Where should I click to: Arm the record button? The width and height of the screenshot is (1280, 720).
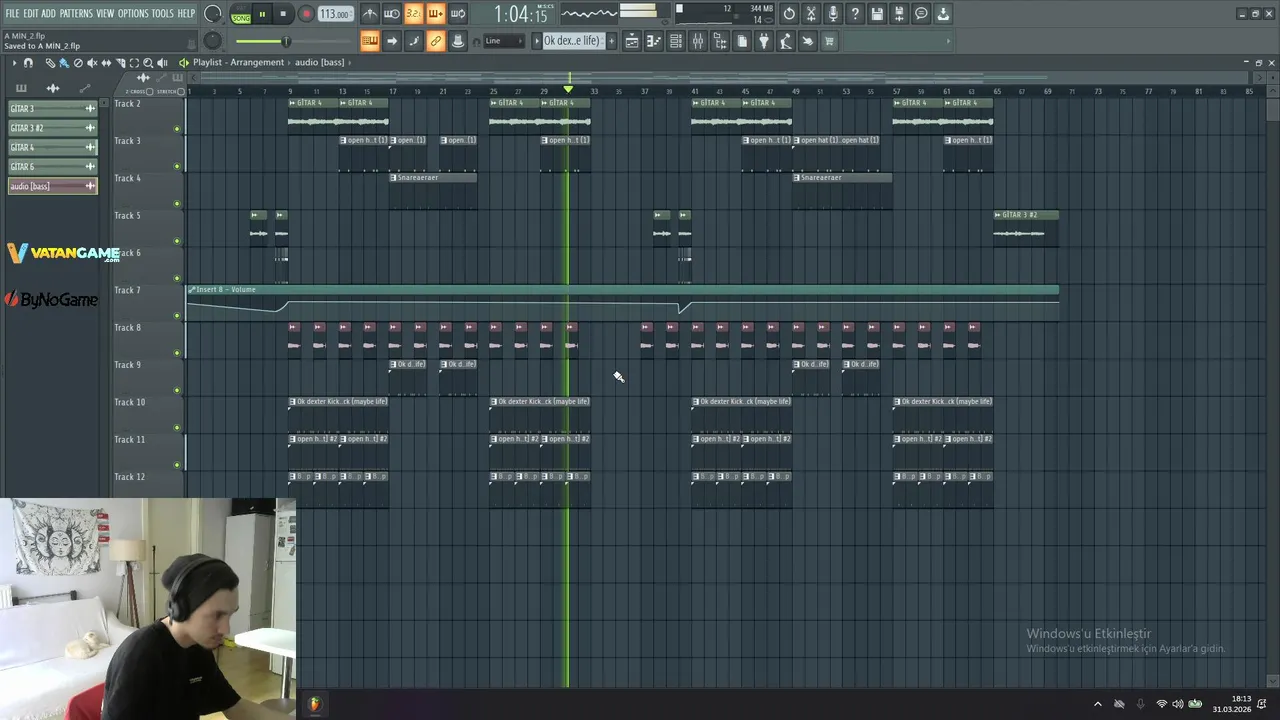pos(306,14)
